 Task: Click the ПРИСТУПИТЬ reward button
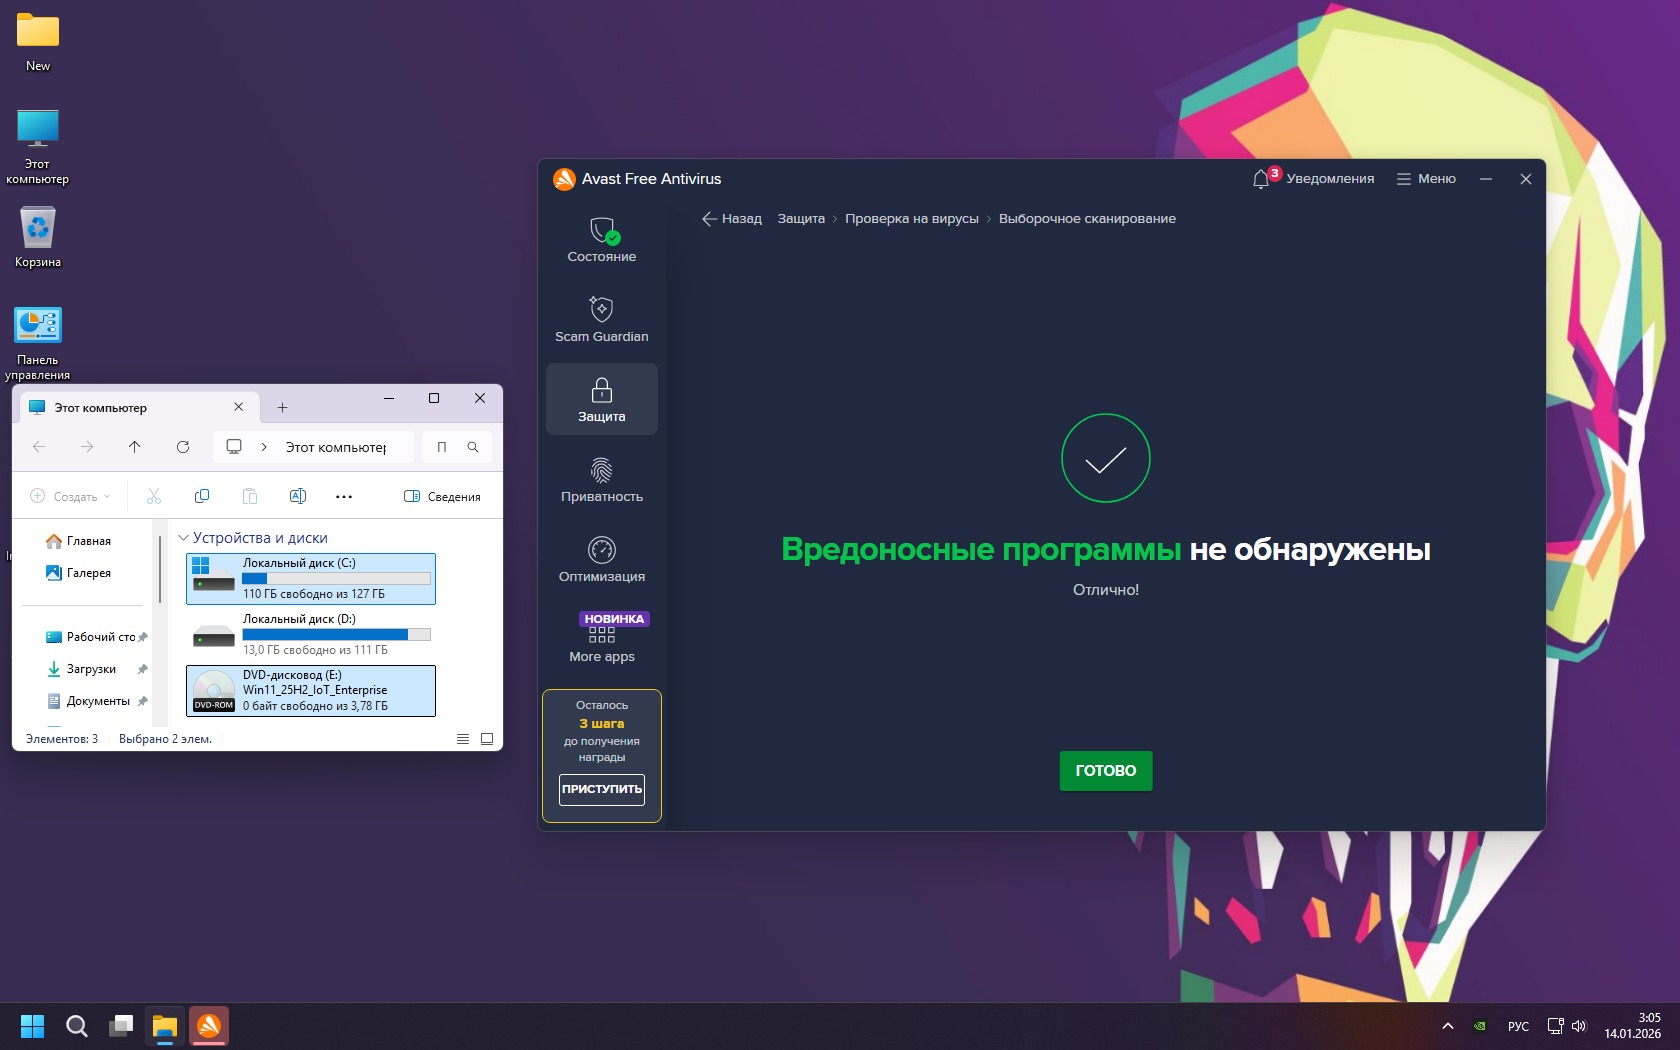[601, 789]
